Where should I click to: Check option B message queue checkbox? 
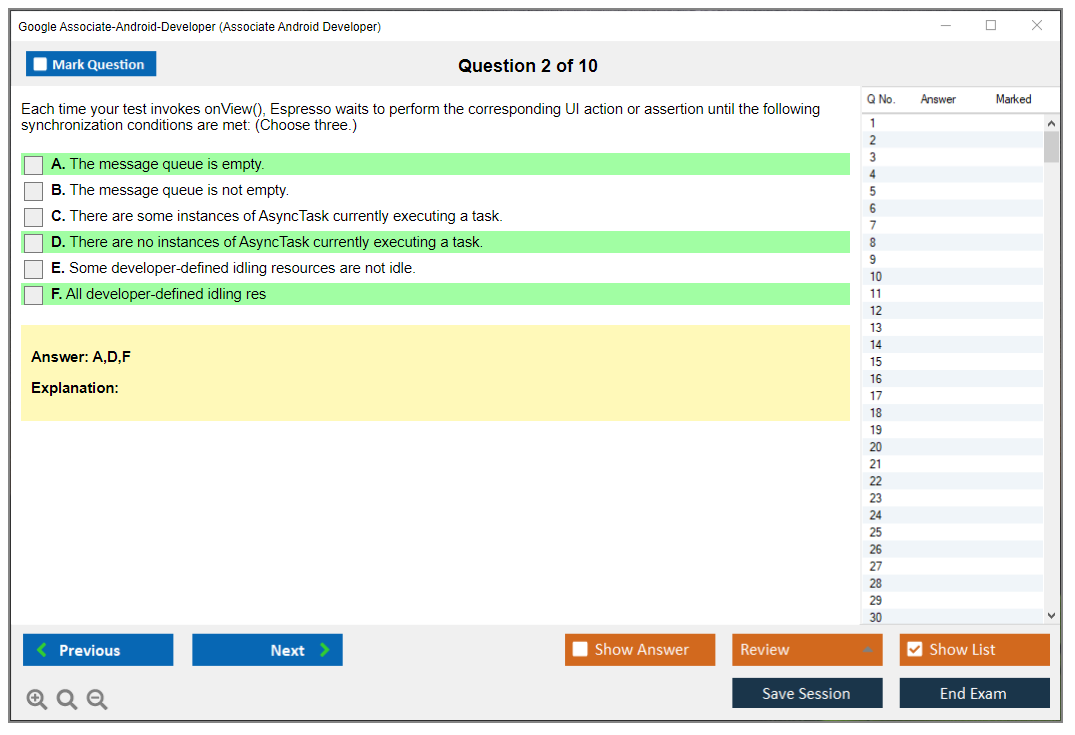click(x=33, y=191)
